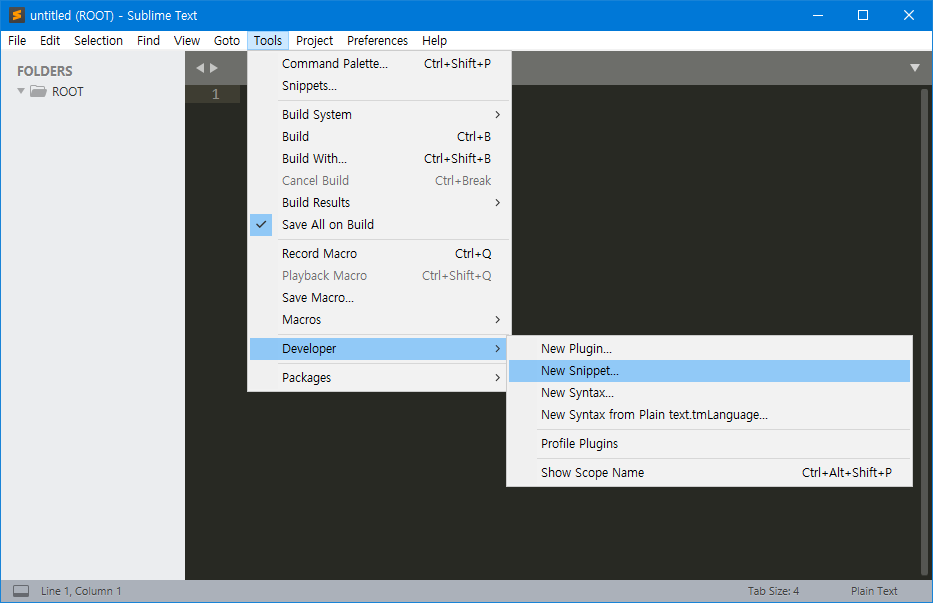The height and width of the screenshot is (603, 933).
Task: Select New Syntax from Plain text.tmLanguage…
Action: 709,415
